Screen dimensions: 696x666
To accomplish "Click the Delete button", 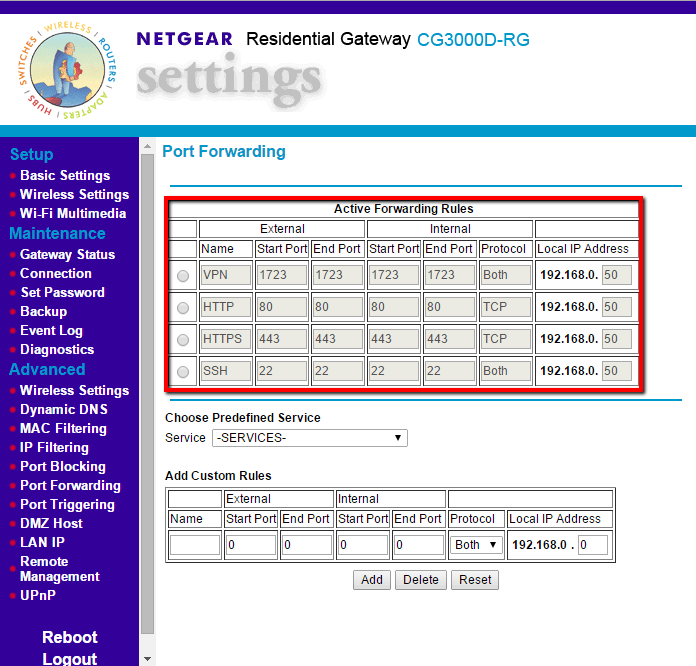I will (x=420, y=580).
